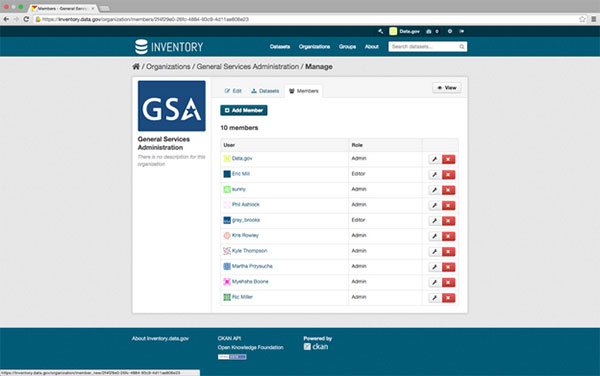Open dashboard icon in top bar
This screenshot has width=600, height=376.
(x=429, y=31)
